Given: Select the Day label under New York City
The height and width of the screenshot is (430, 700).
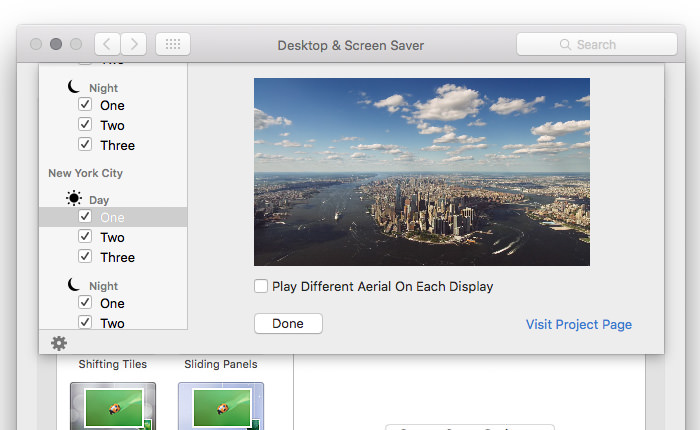Looking at the screenshot, I should pyautogui.click(x=99, y=200).
